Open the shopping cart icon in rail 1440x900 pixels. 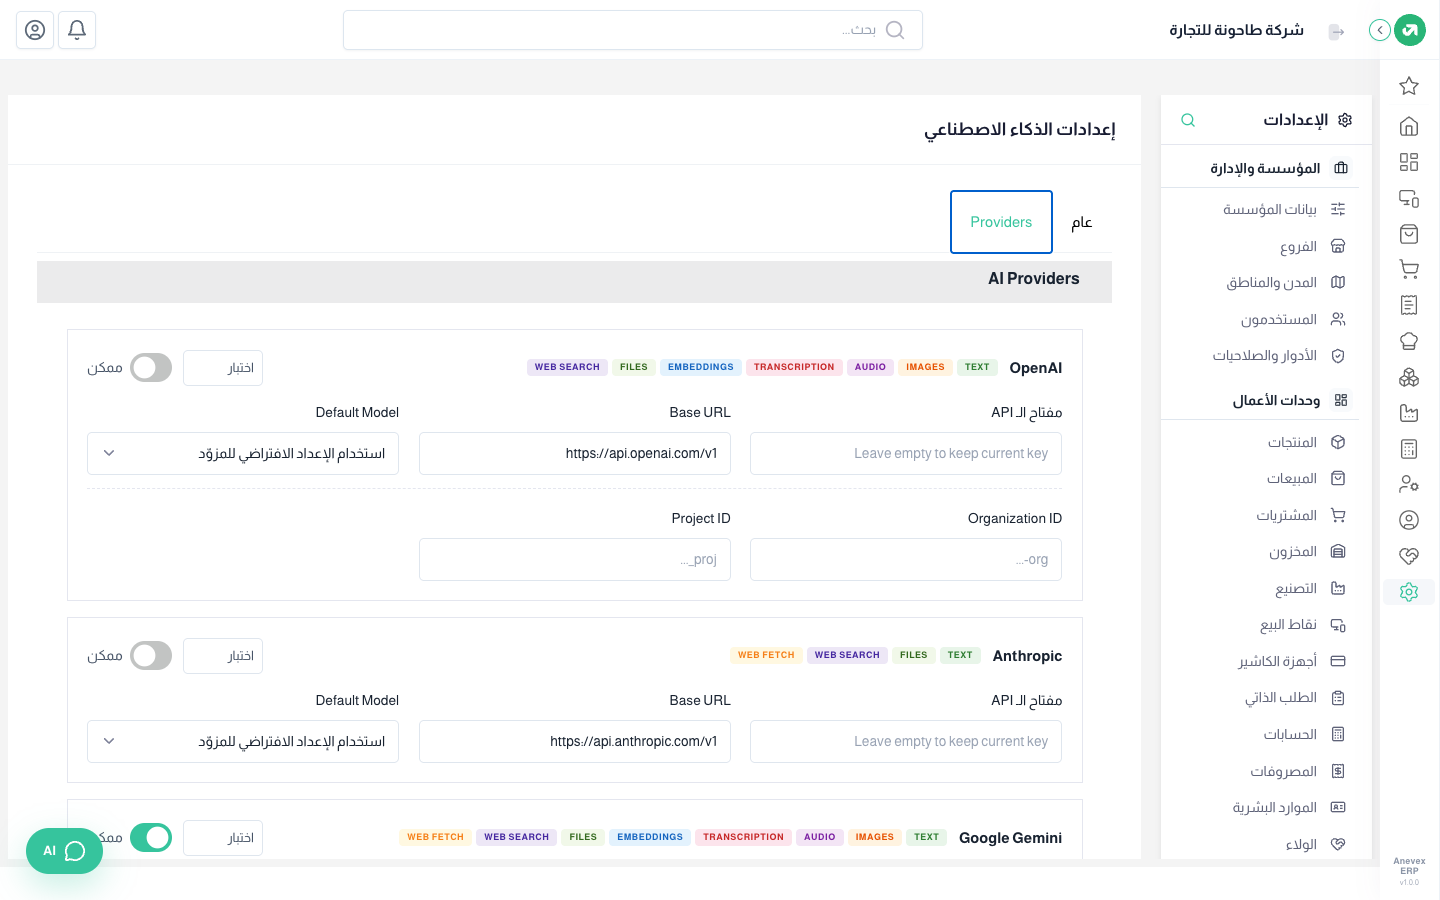click(1409, 269)
